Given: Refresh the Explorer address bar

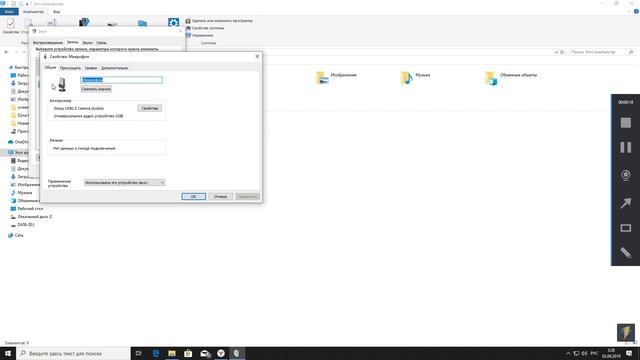Looking at the screenshot, I should (562, 52).
